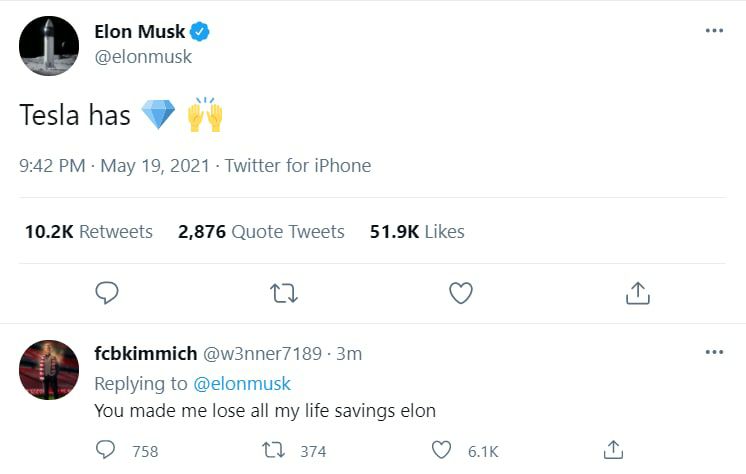
Task: View the 10.2K Retweets list
Action: [x=88, y=232]
